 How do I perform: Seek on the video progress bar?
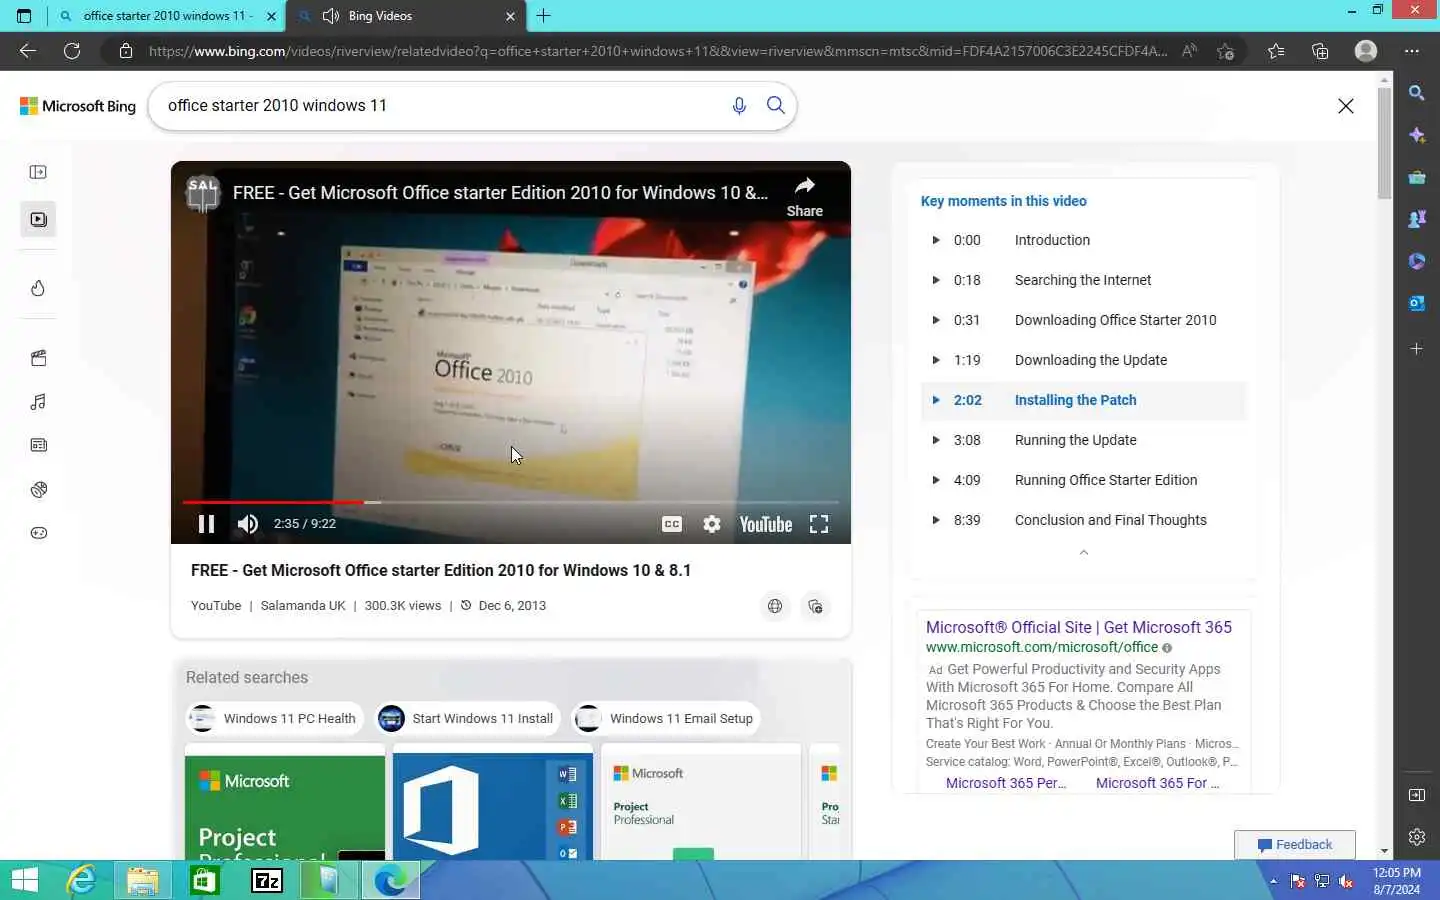[x=510, y=502]
